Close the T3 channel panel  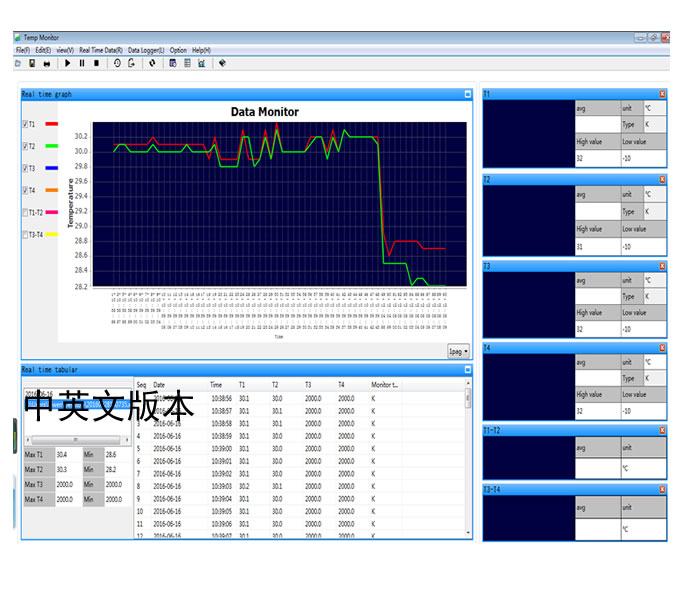coord(662,266)
